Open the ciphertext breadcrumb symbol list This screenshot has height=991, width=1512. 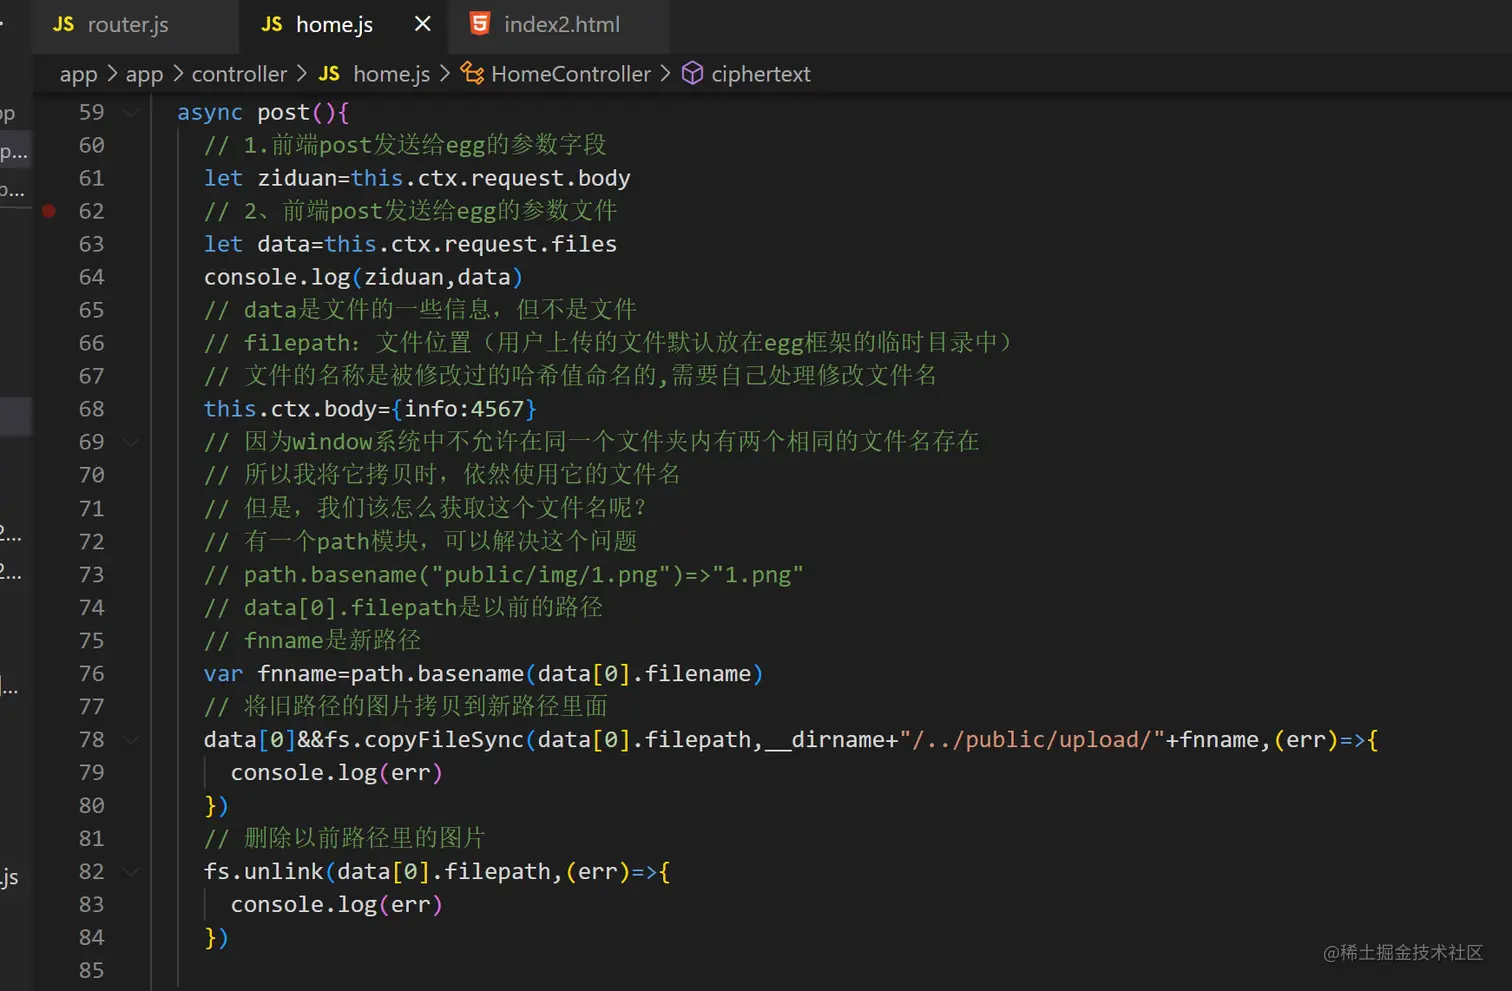click(x=761, y=74)
